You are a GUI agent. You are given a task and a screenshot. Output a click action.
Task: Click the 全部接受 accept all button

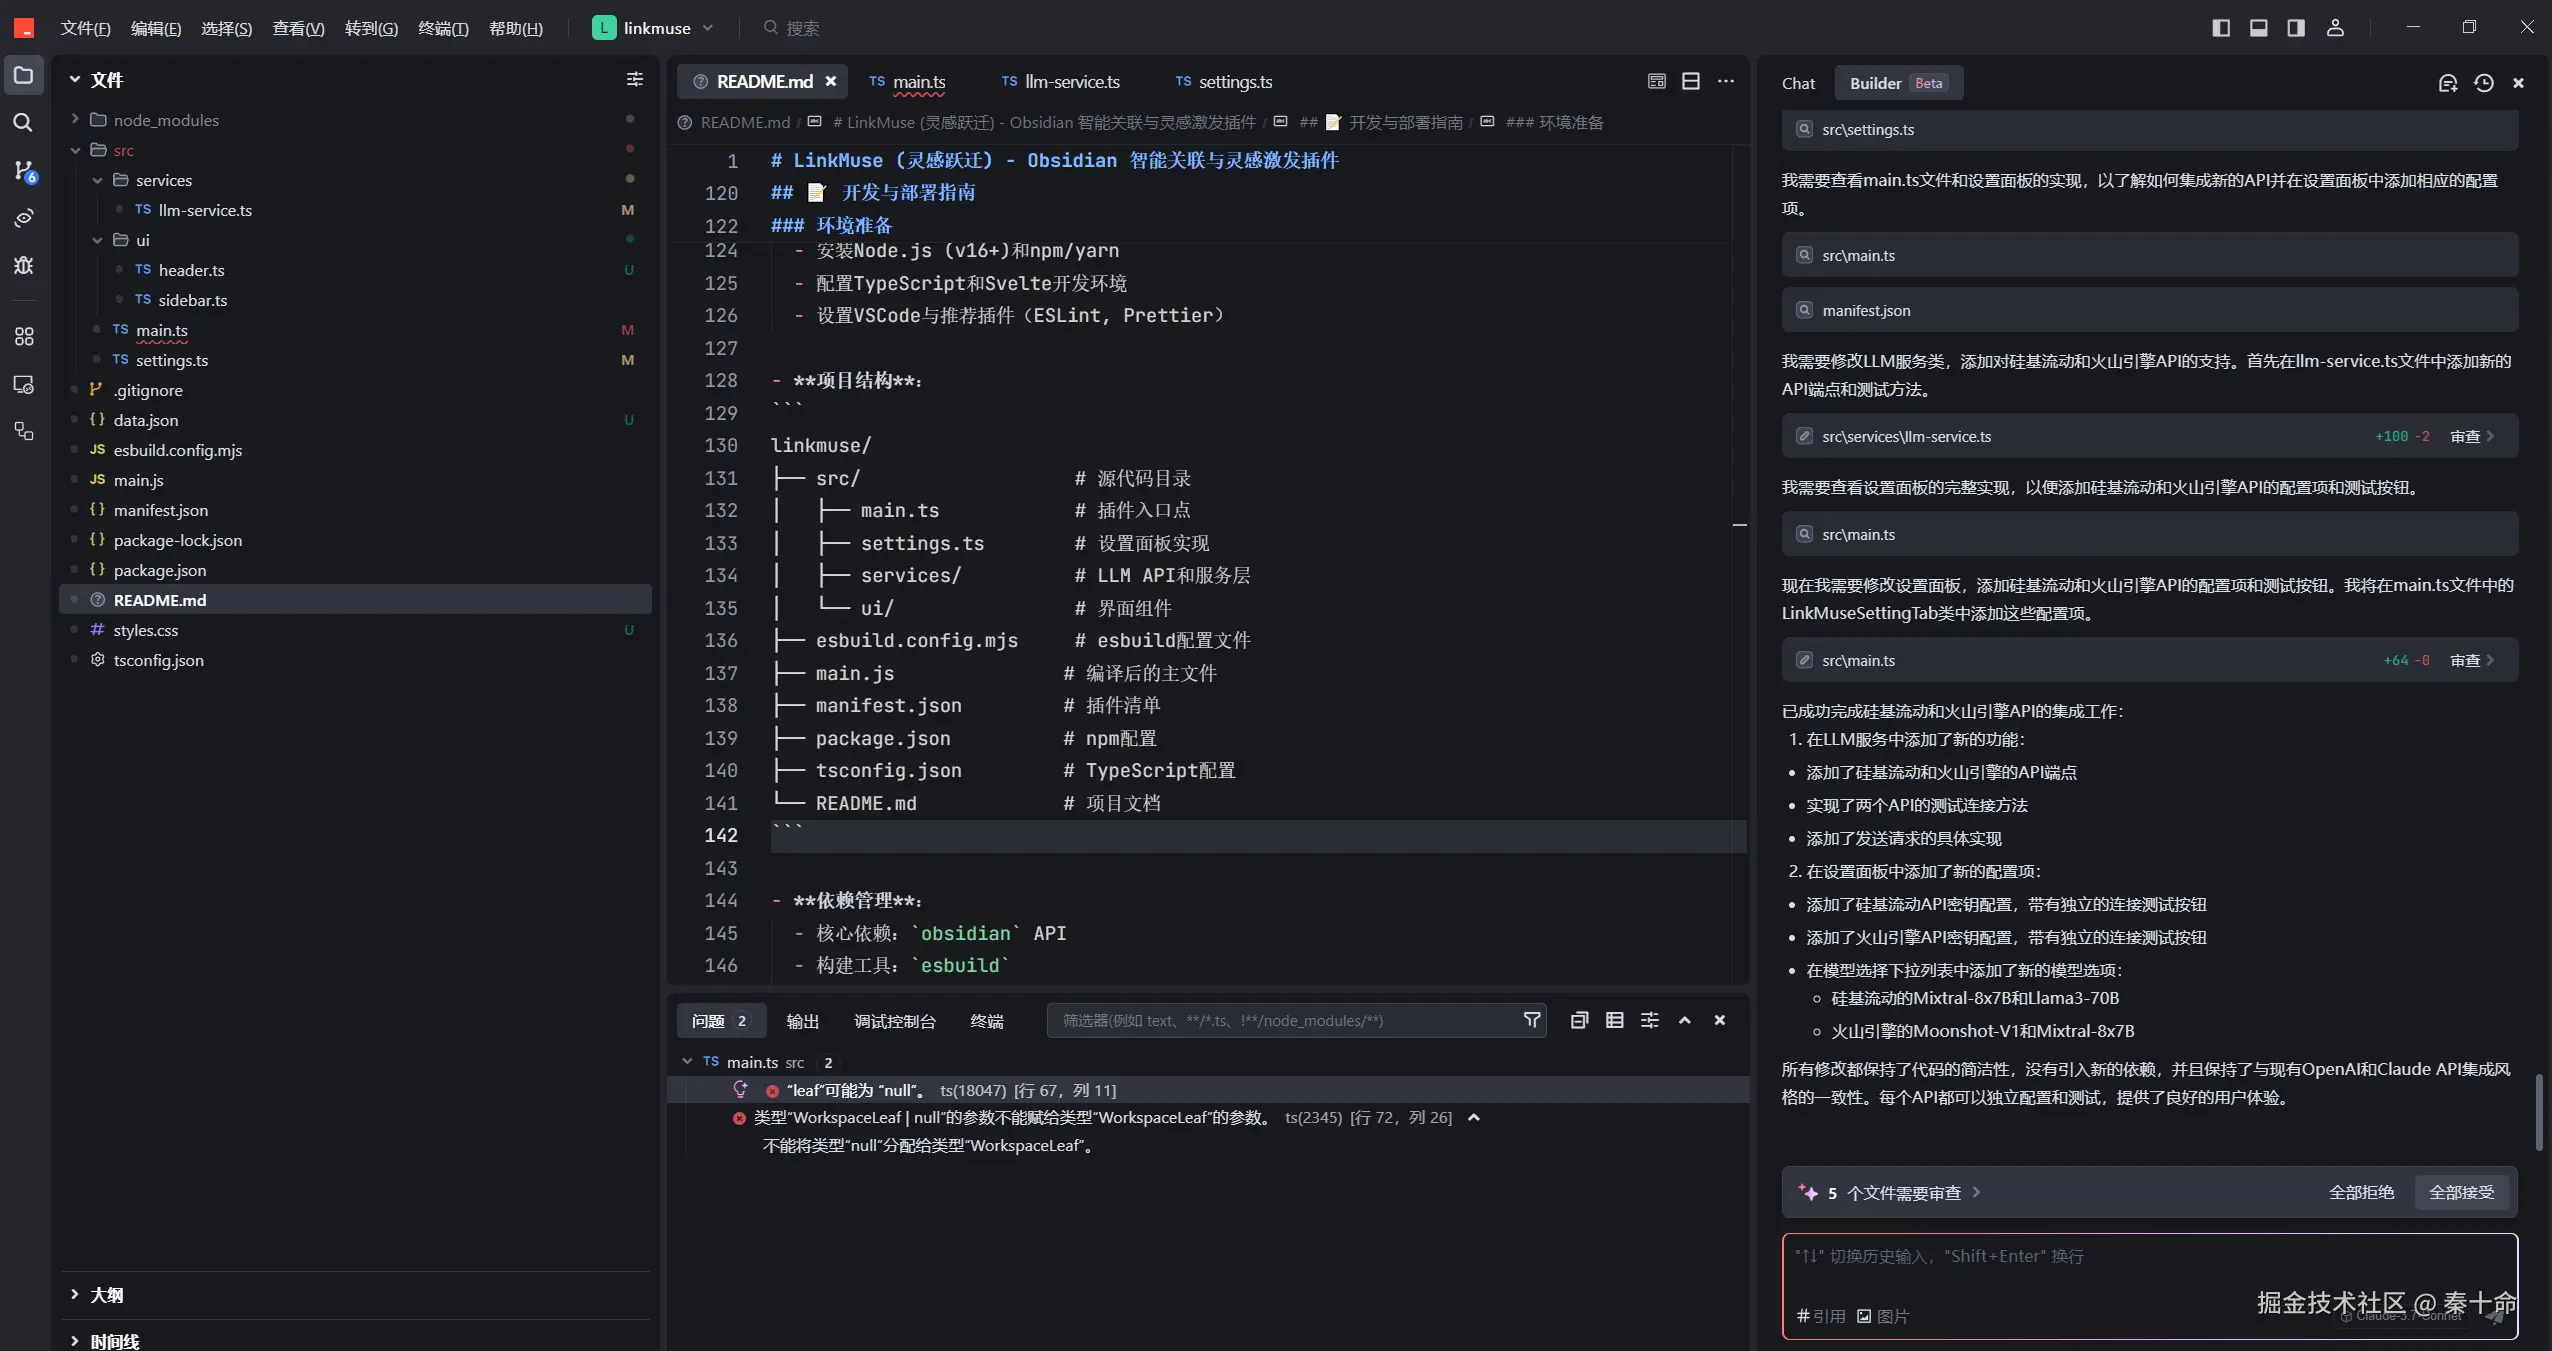point(2461,1192)
